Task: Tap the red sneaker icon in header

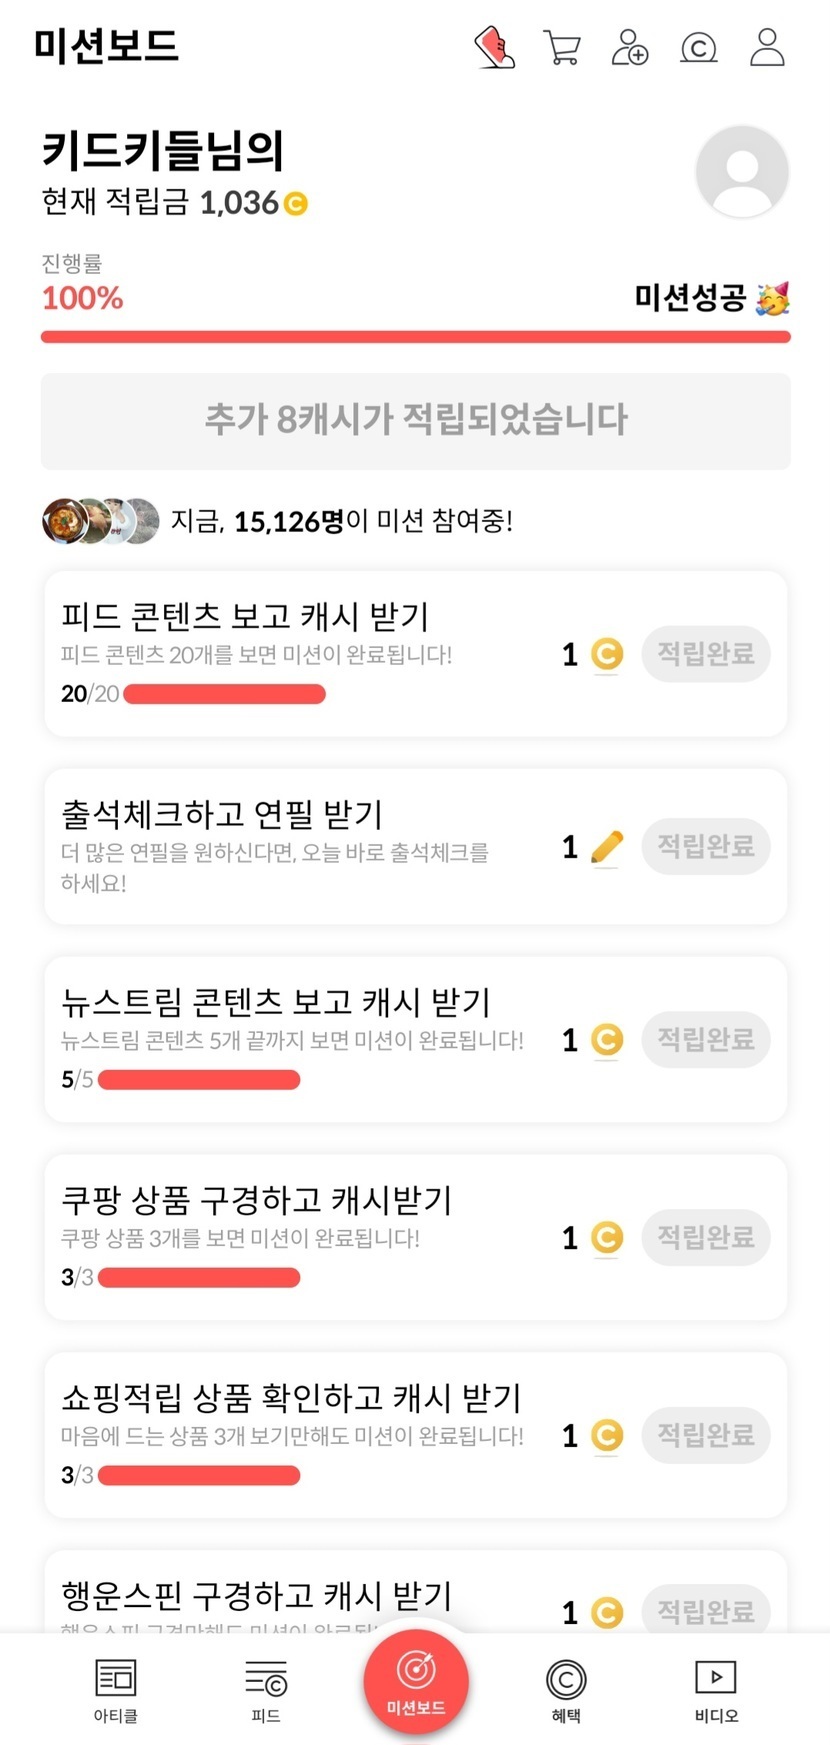Action: point(494,47)
